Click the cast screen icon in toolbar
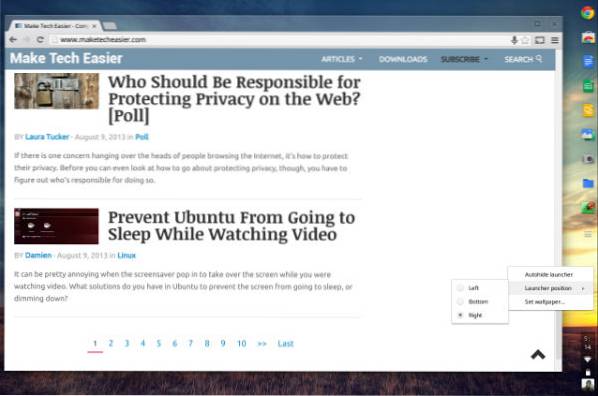598x396 pixels. tap(540, 40)
